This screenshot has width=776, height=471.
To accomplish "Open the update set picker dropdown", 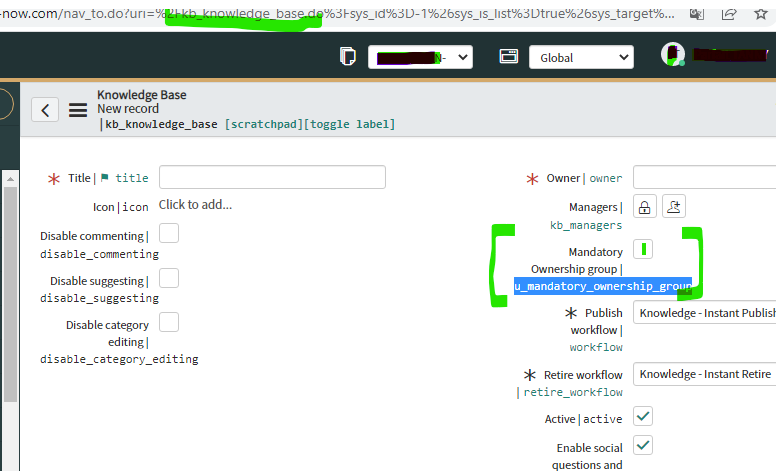I will pyautogui.click(x=420, y=57).
